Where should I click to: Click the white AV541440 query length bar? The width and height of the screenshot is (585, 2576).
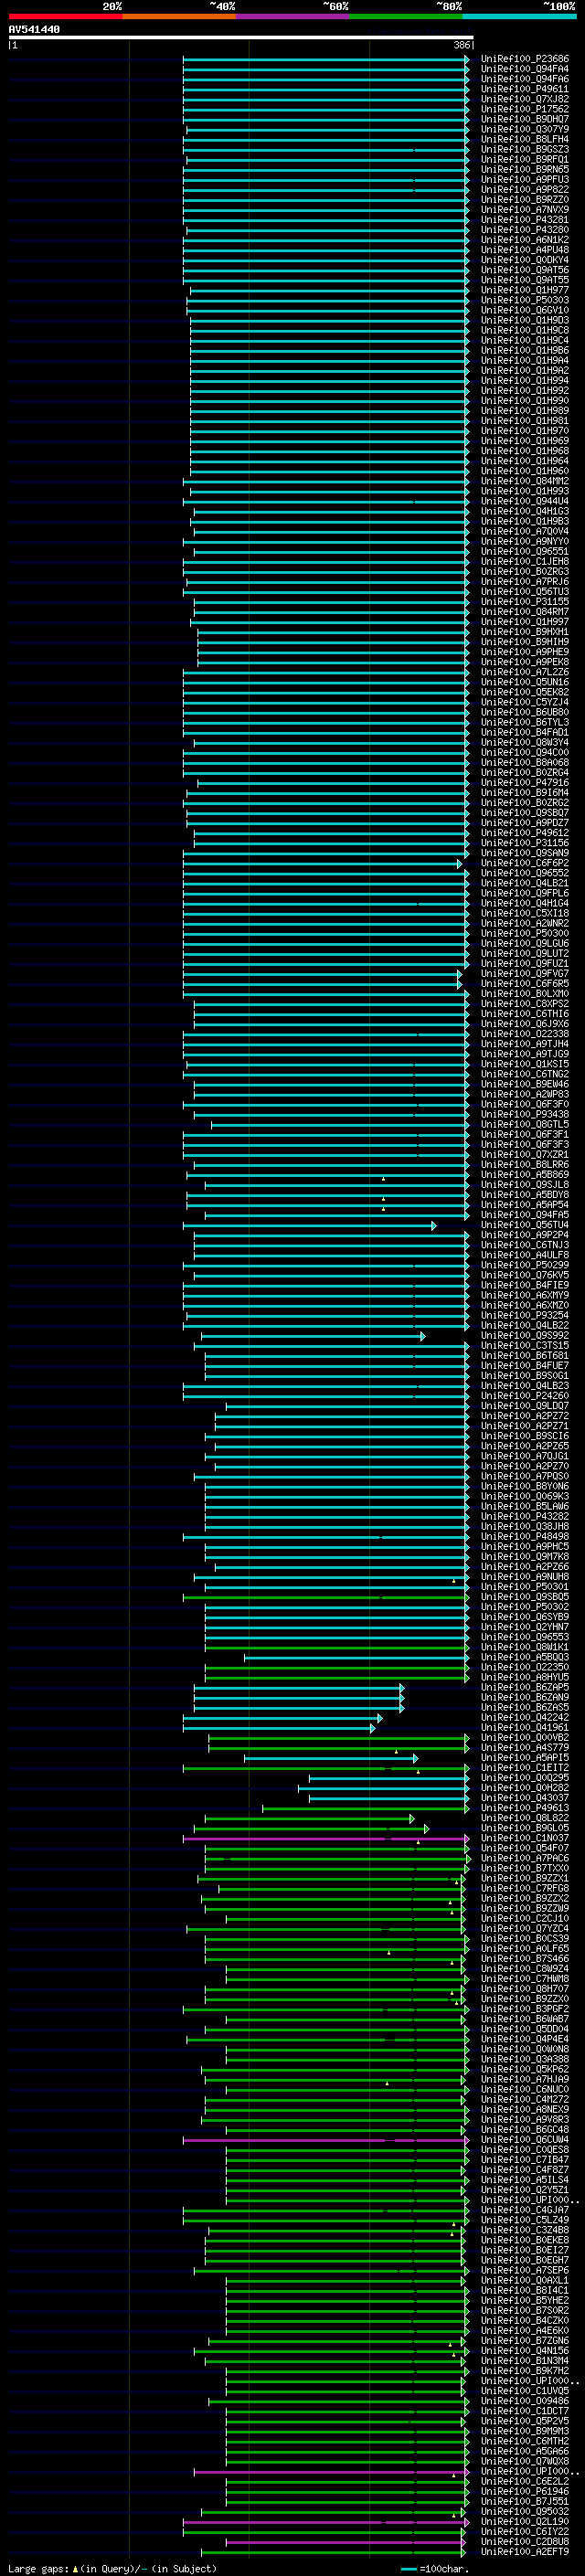click(241, 38)
